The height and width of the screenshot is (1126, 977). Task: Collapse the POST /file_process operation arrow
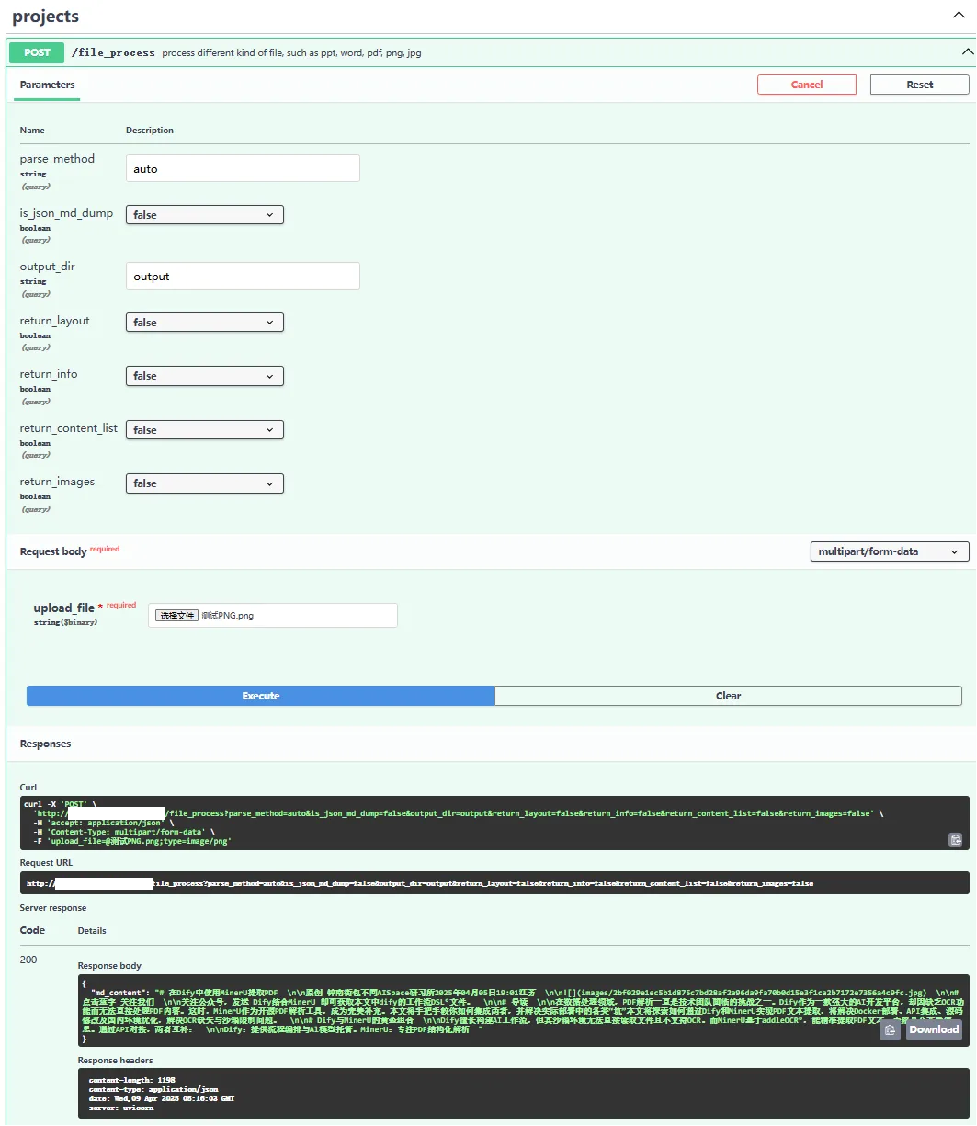pos(966,52)
